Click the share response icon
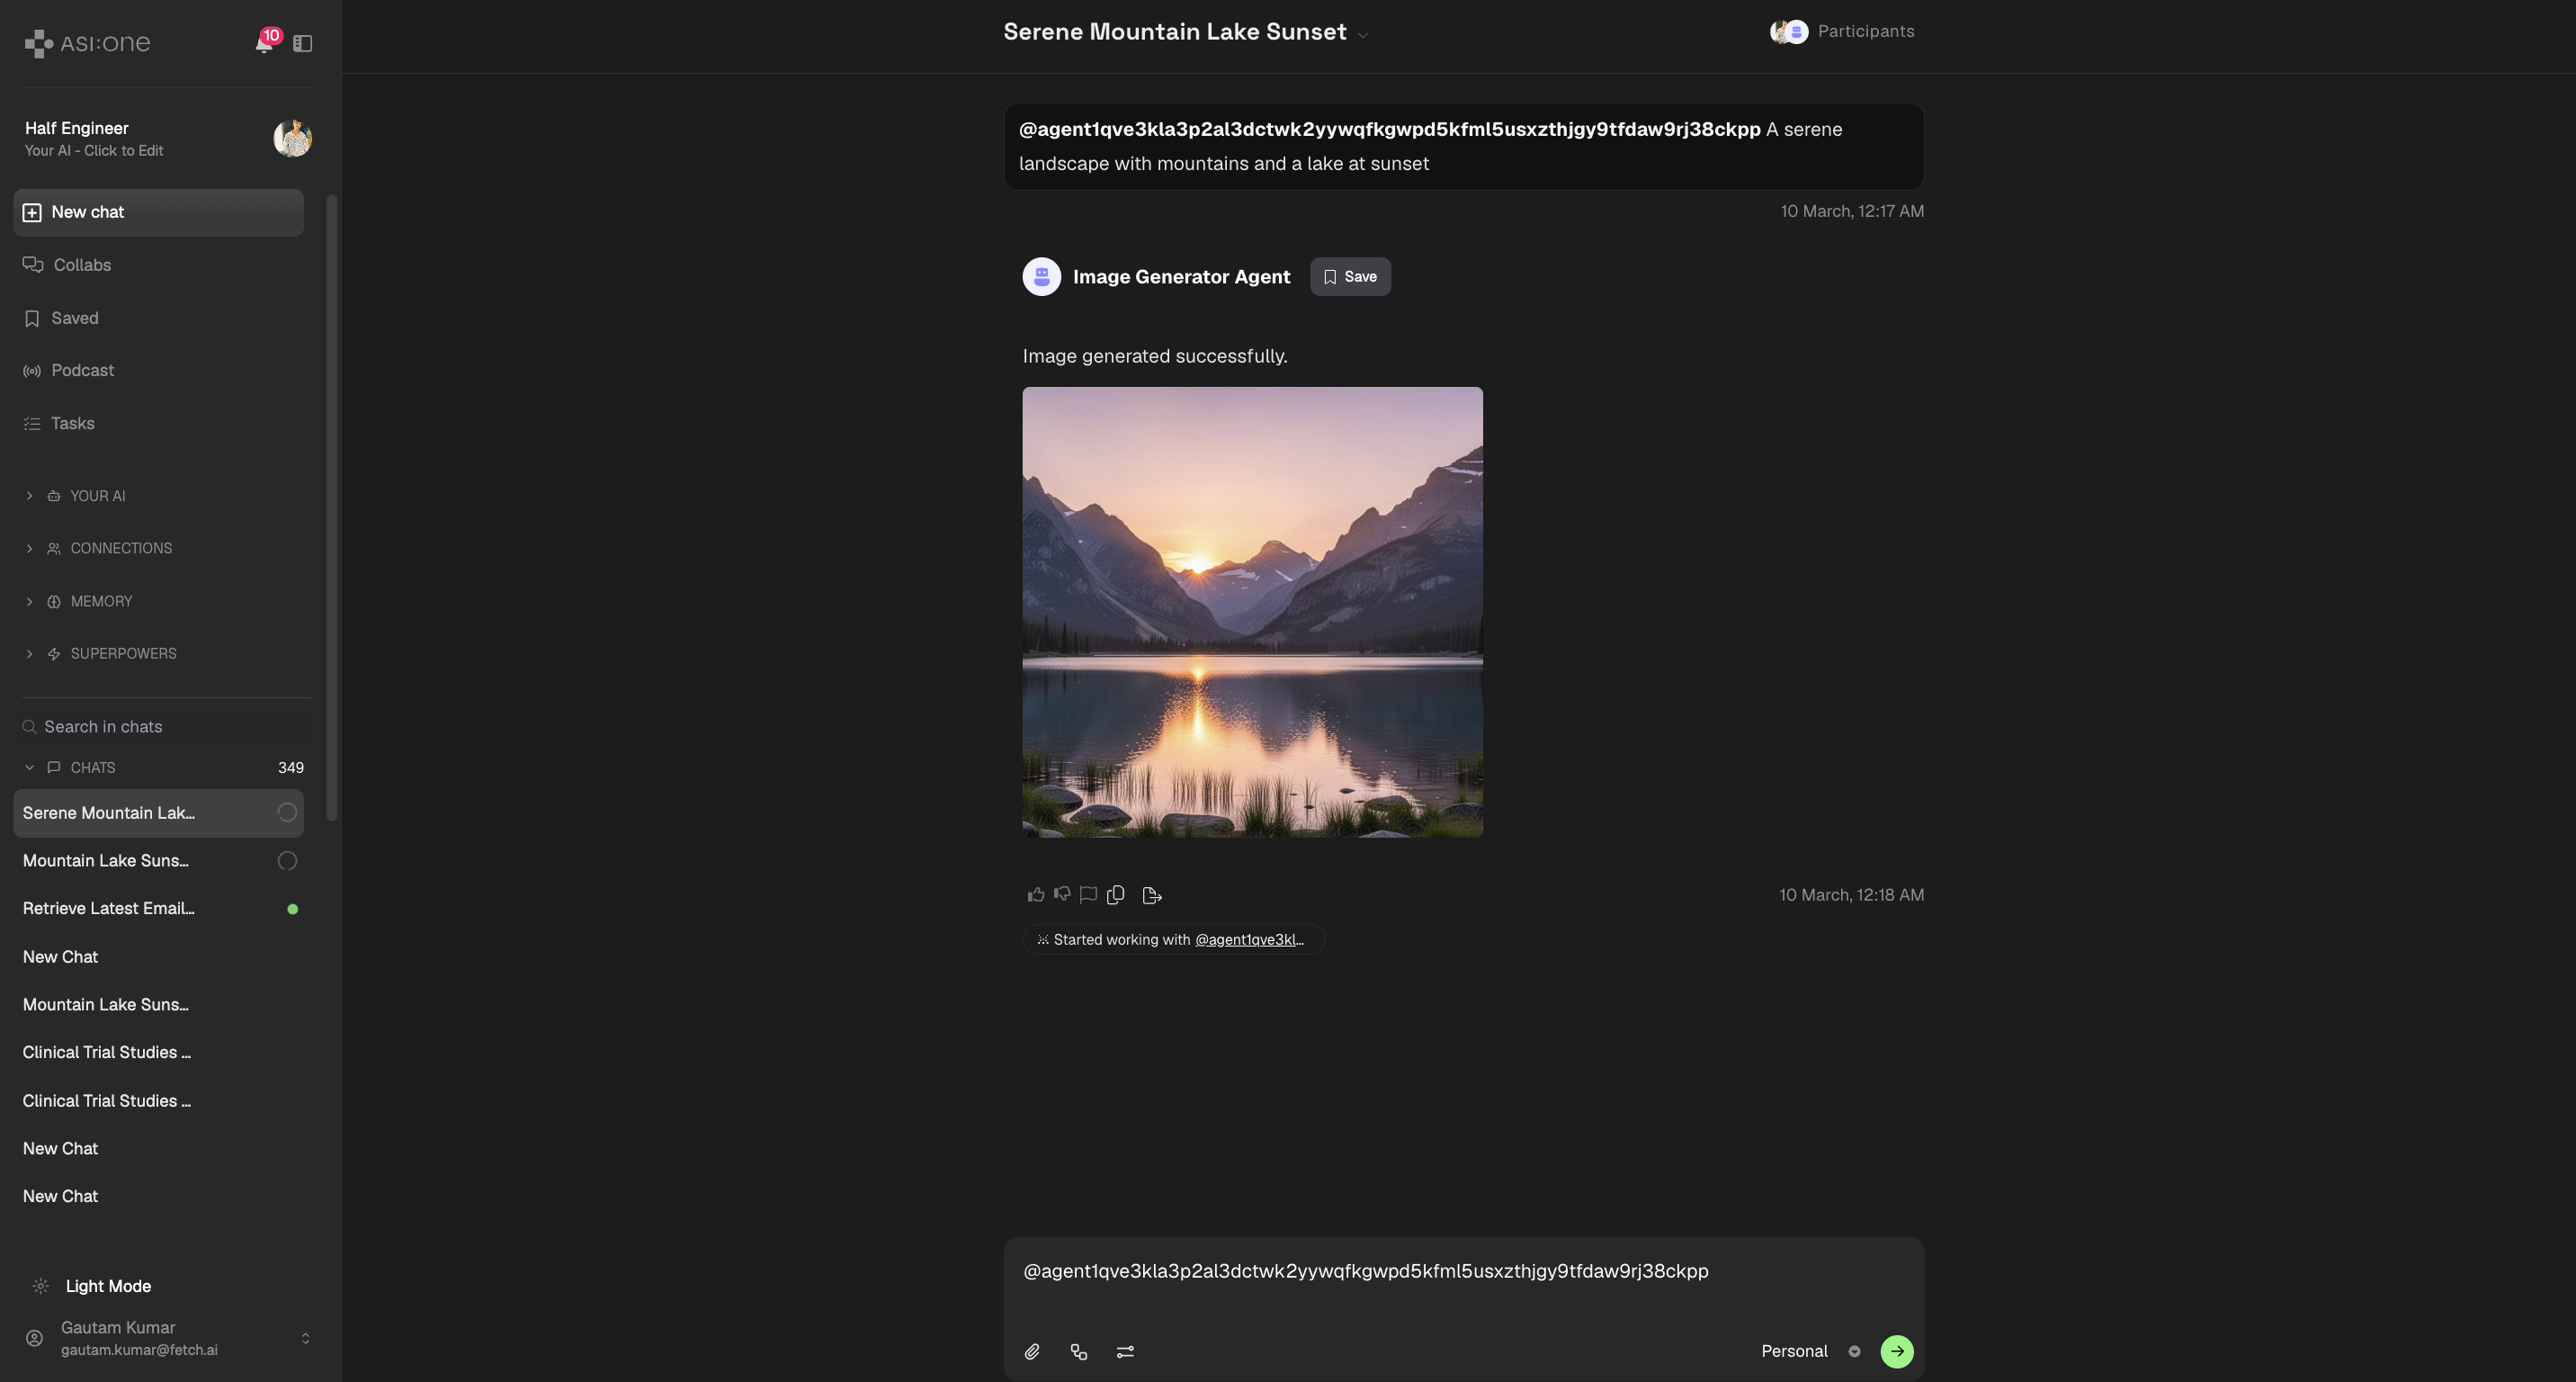Screen dimensions: 2576x1382 click(1151, 895)
